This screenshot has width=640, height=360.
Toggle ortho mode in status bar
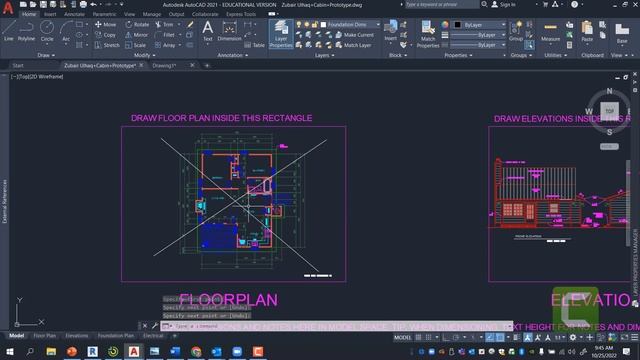(446, 338)
